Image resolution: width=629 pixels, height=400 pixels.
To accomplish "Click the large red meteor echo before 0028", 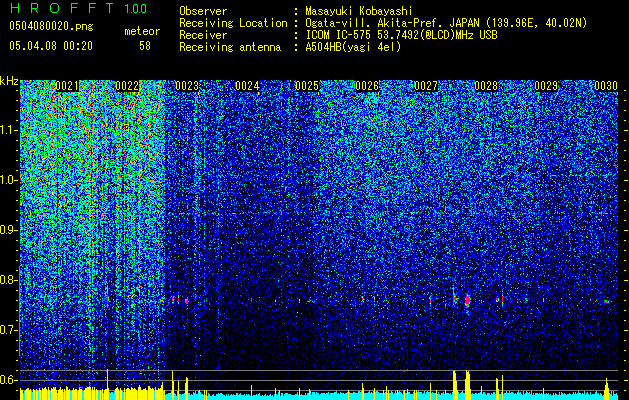I will pyautogui.click(x=467, y=300).
